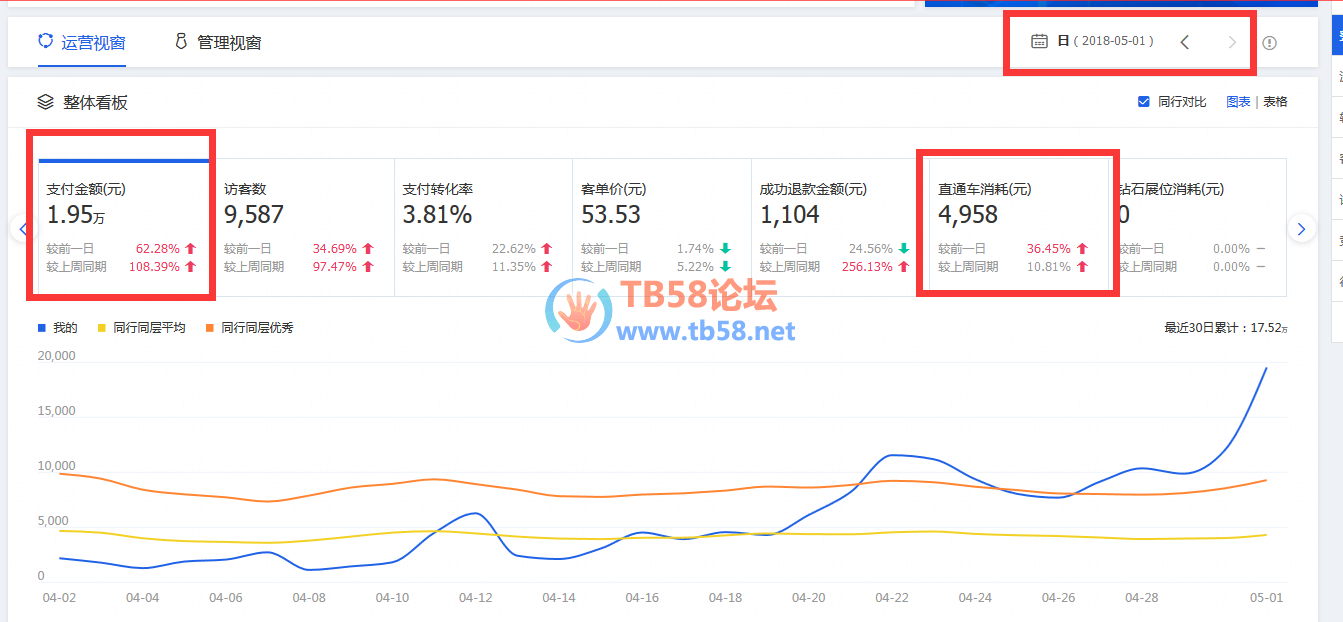Go to previous day with left chevron
The height and width of the screenshot is (622, 1343).
point(1185,42)
